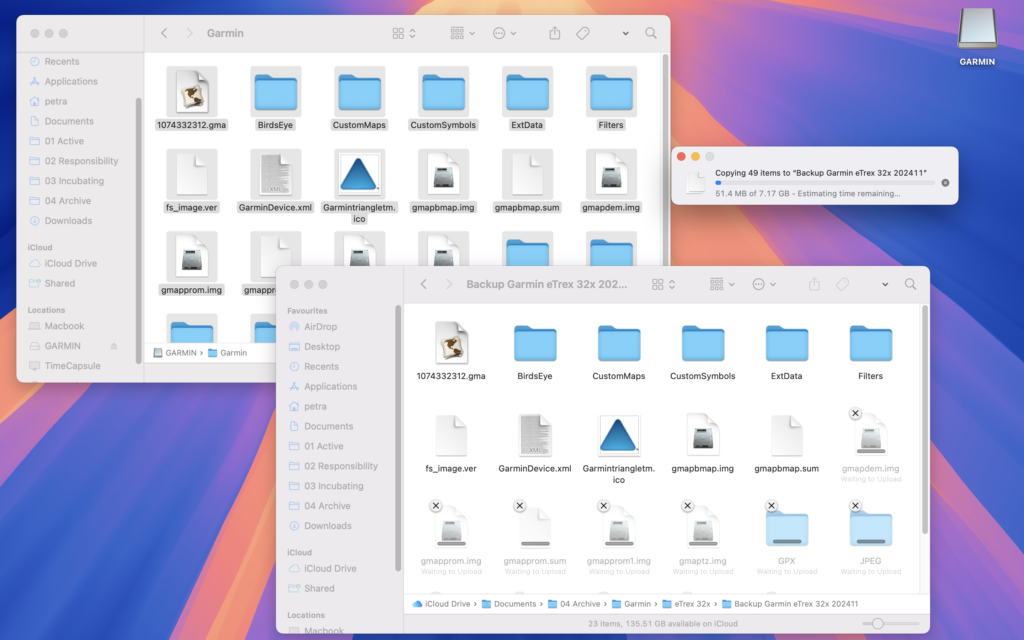Open the group-by dropdown in the Backup window

point(722,284)
